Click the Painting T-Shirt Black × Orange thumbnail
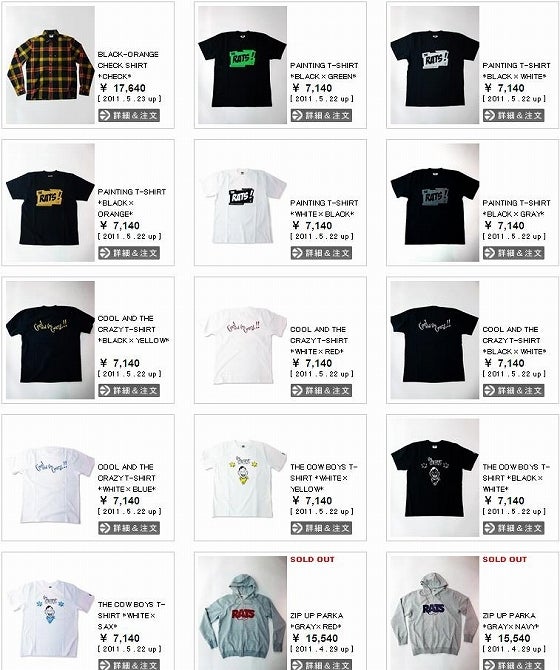The width and height of the screenshot is (560, 670). click(x=50, y=203)
